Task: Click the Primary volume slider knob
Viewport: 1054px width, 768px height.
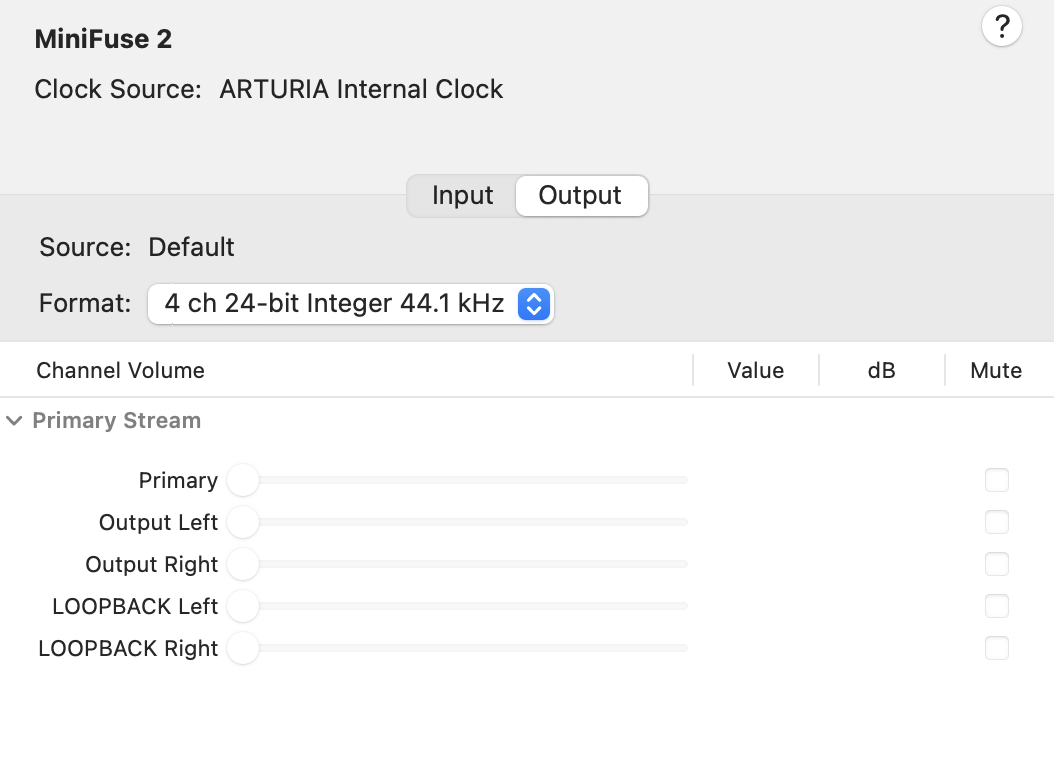Action: (242, 480)
